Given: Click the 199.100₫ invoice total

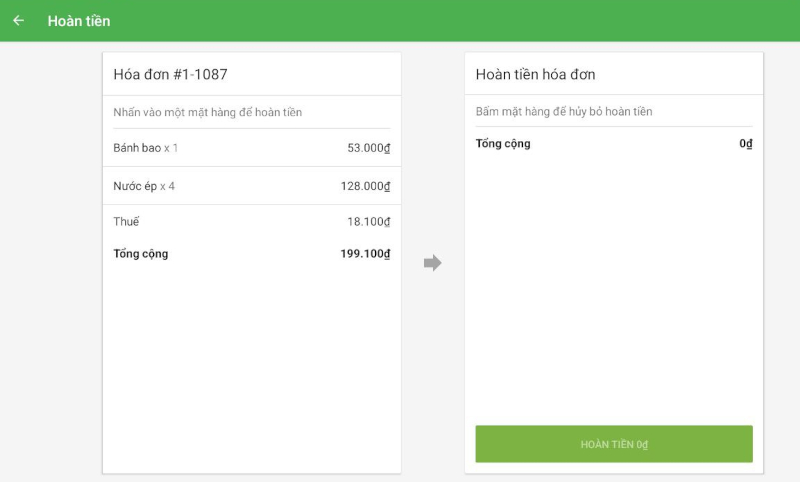Looking at the screenshot, I should [365, 254].
